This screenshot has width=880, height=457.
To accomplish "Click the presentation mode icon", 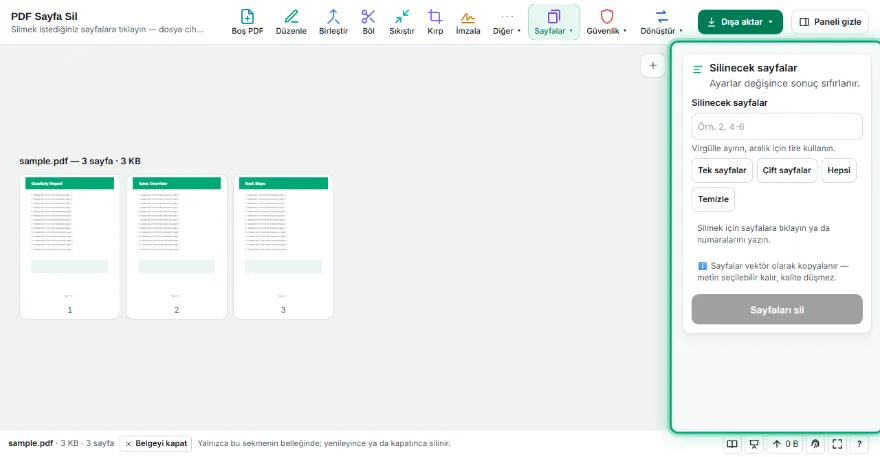I will (754, 444).
